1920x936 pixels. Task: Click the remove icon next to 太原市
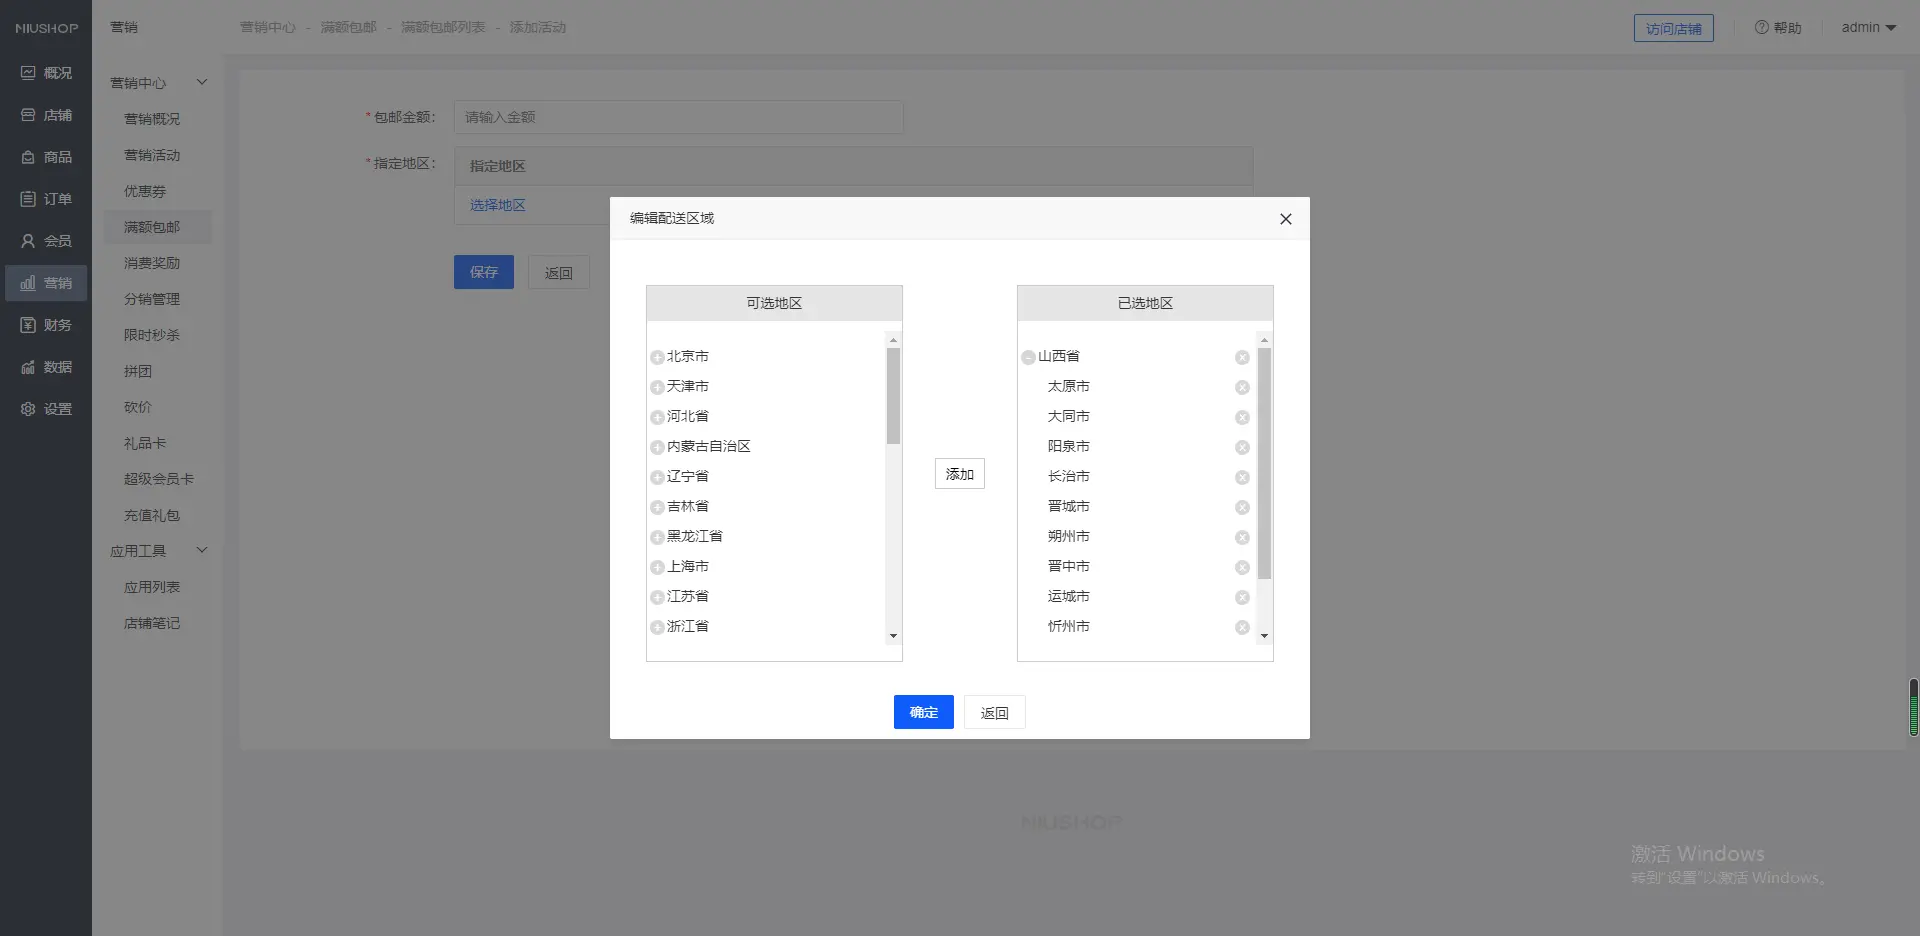(x=1242, y=387)
